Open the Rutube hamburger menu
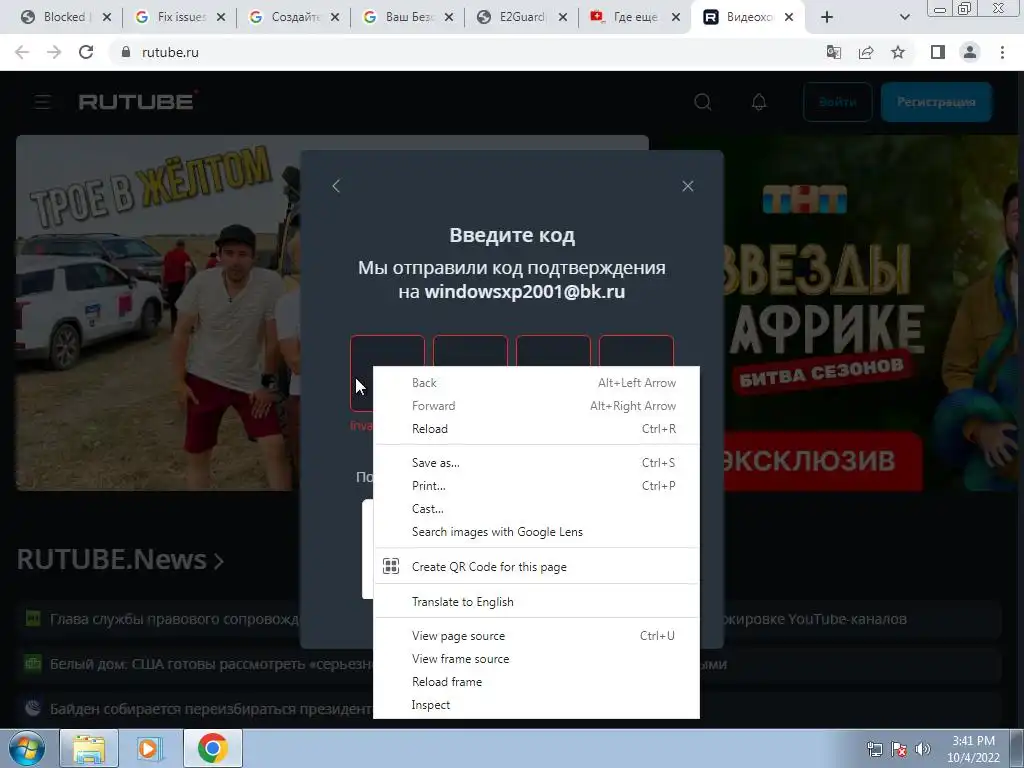 click(x=42, y=102)
